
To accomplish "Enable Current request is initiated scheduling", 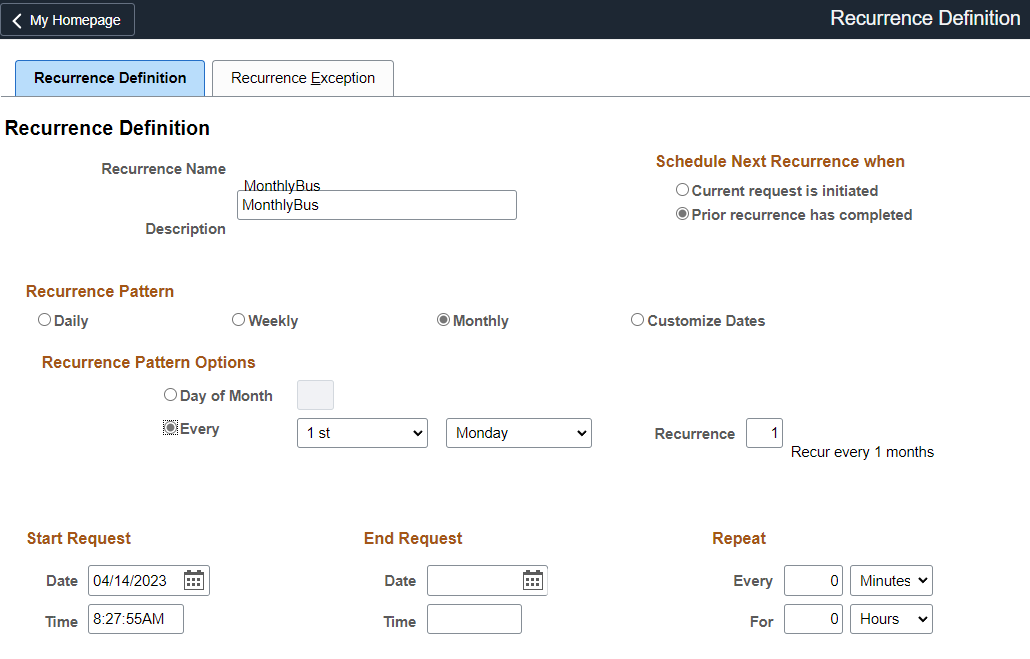I will click(682, 190).
